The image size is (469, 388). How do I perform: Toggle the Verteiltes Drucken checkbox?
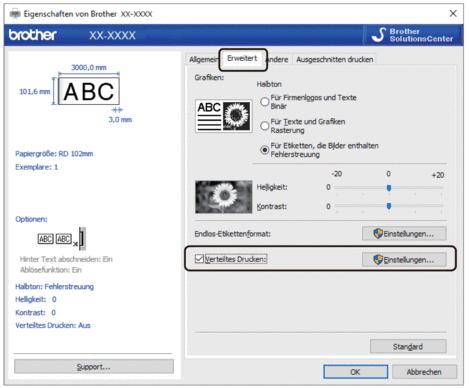click(x=199, y=259)
